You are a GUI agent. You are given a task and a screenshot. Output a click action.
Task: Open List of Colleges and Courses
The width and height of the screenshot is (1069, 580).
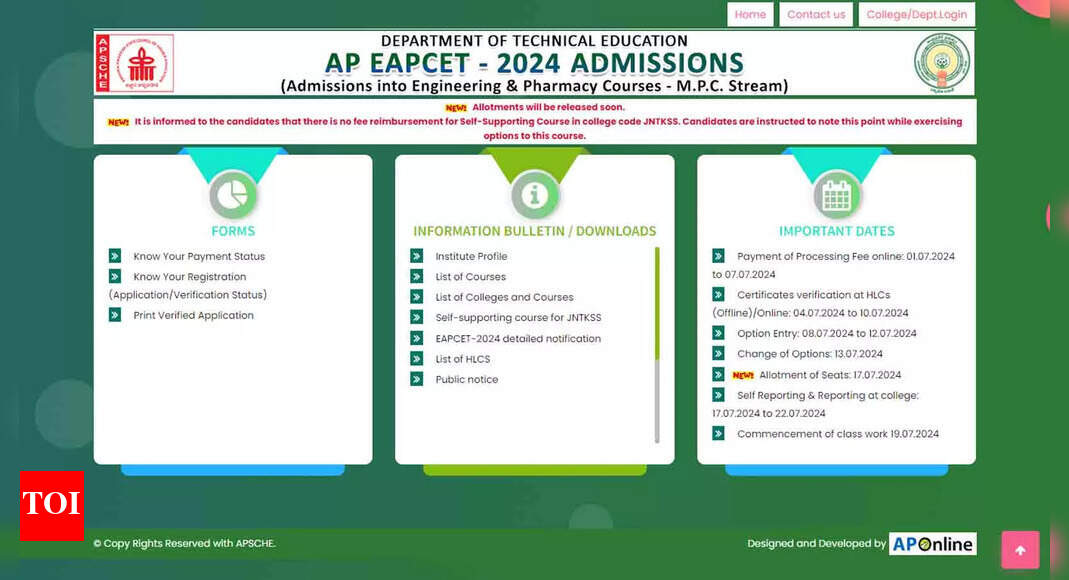[x=504, y=297]
